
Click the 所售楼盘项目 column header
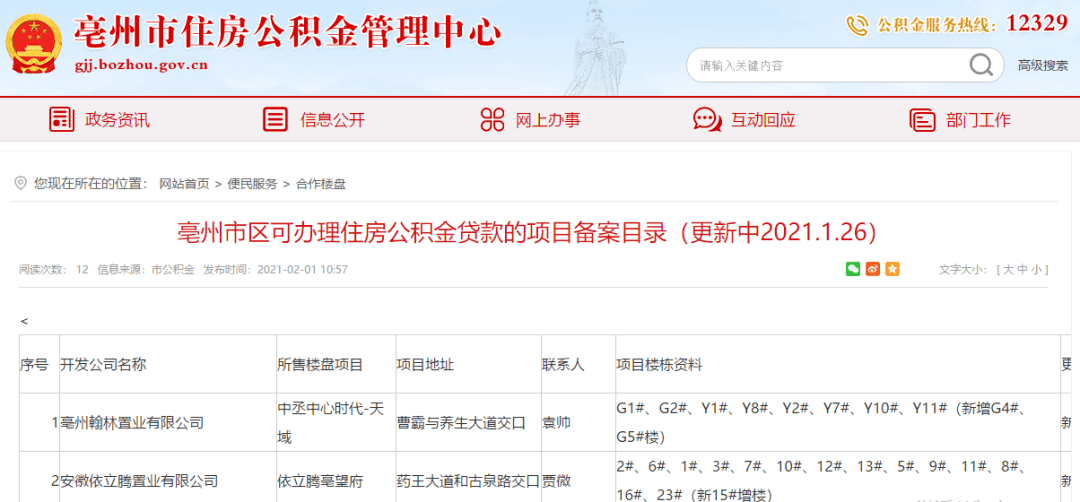tap(320, 364)
